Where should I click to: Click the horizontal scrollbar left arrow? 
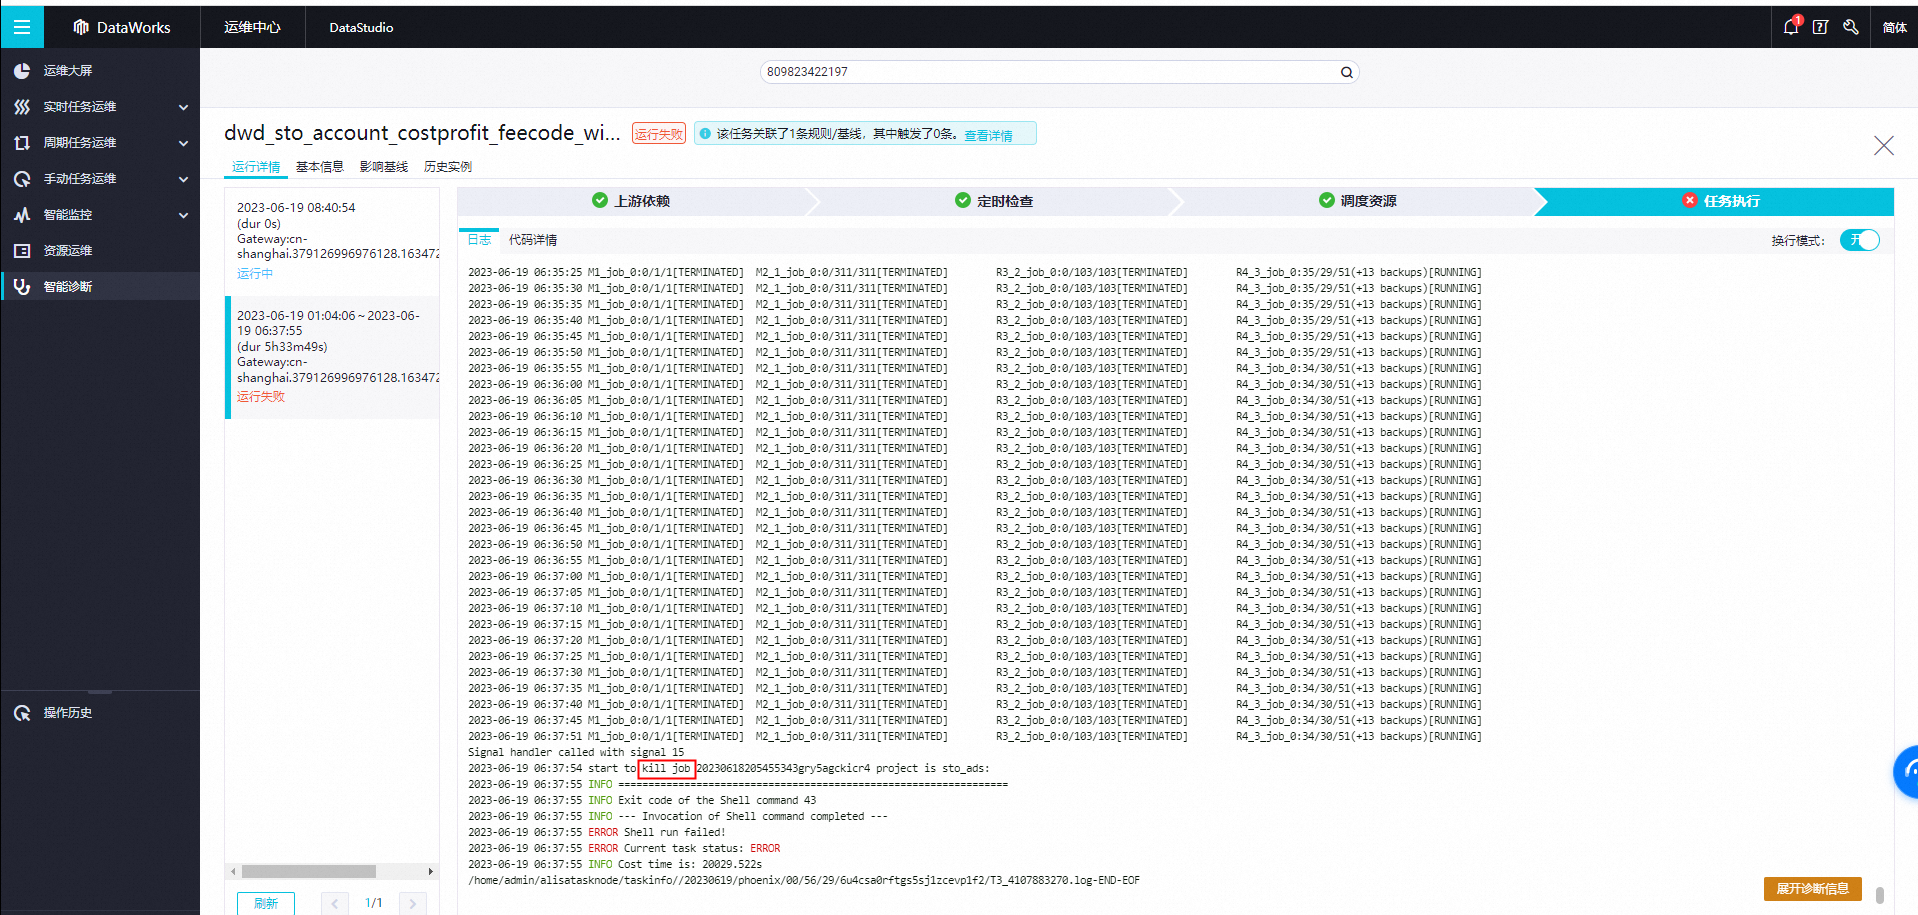233,871
